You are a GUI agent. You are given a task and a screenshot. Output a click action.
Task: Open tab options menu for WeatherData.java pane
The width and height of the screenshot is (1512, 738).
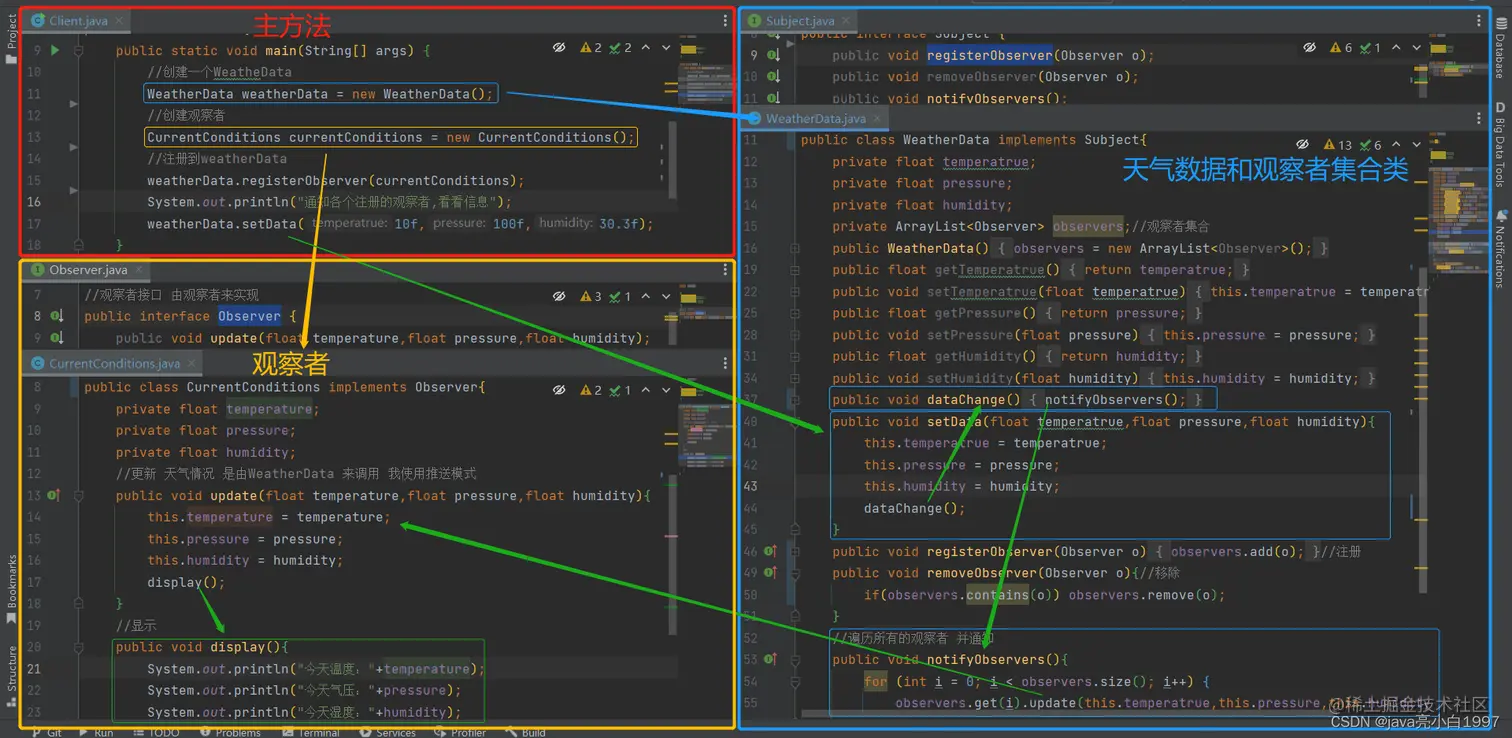pyautogui.click(x=1479, y=119)
